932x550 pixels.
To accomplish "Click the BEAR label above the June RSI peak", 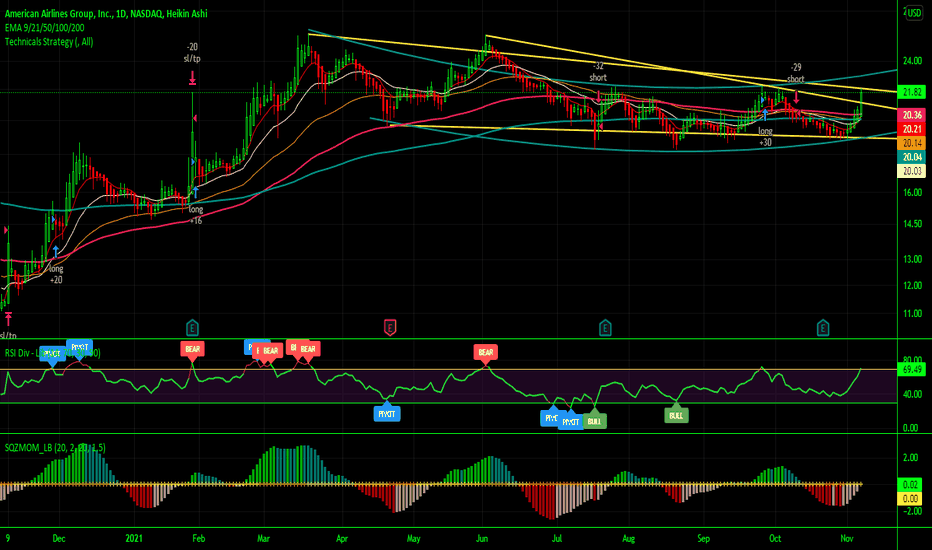I will tap(486, 353).
